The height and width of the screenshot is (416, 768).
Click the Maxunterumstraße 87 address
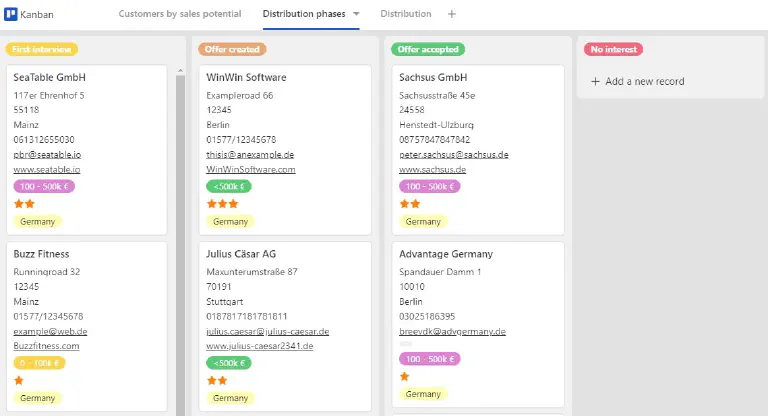point(252,272)
